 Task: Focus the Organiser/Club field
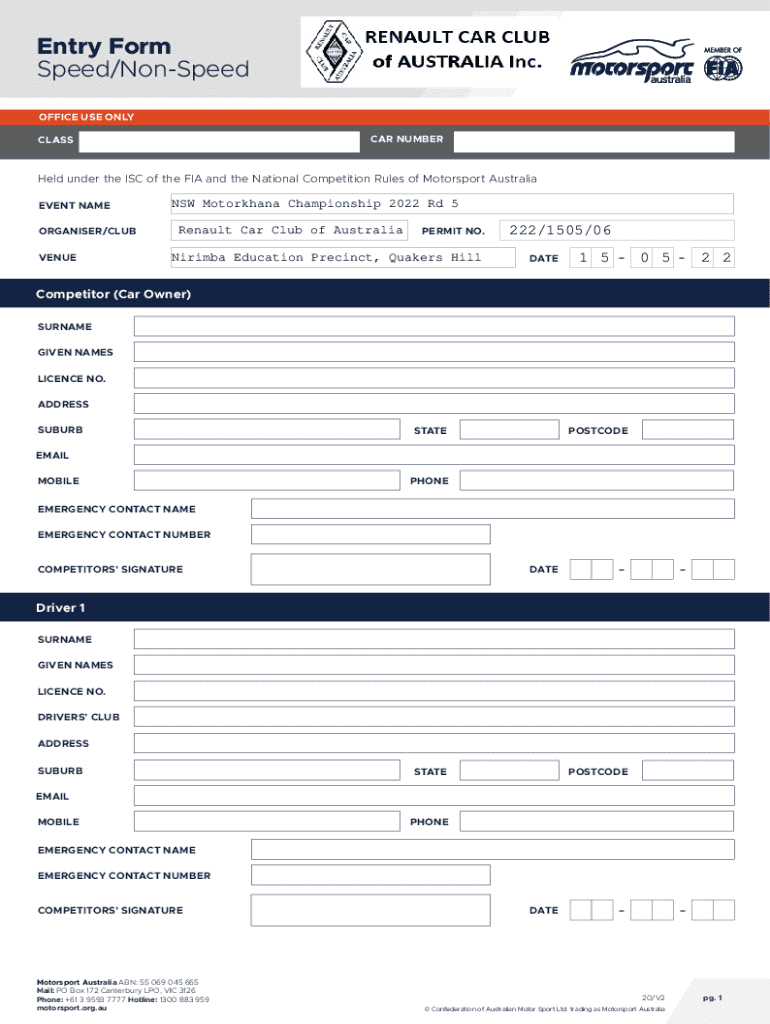click(289, 231)
